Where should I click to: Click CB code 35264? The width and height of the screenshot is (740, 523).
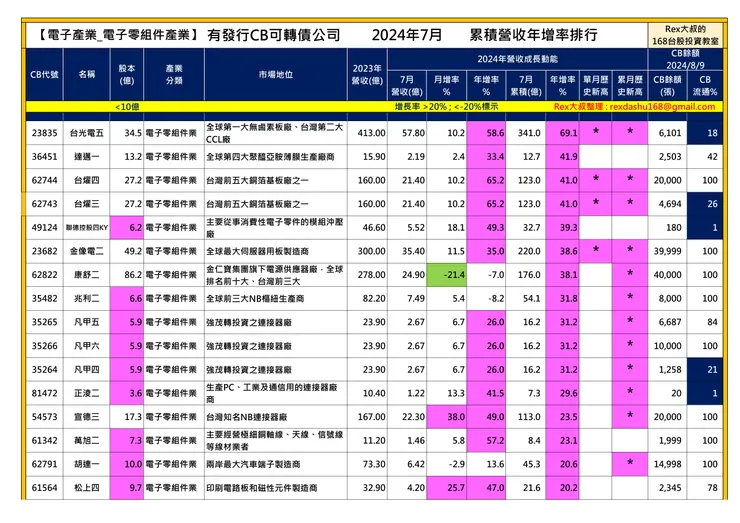(44, 370)
